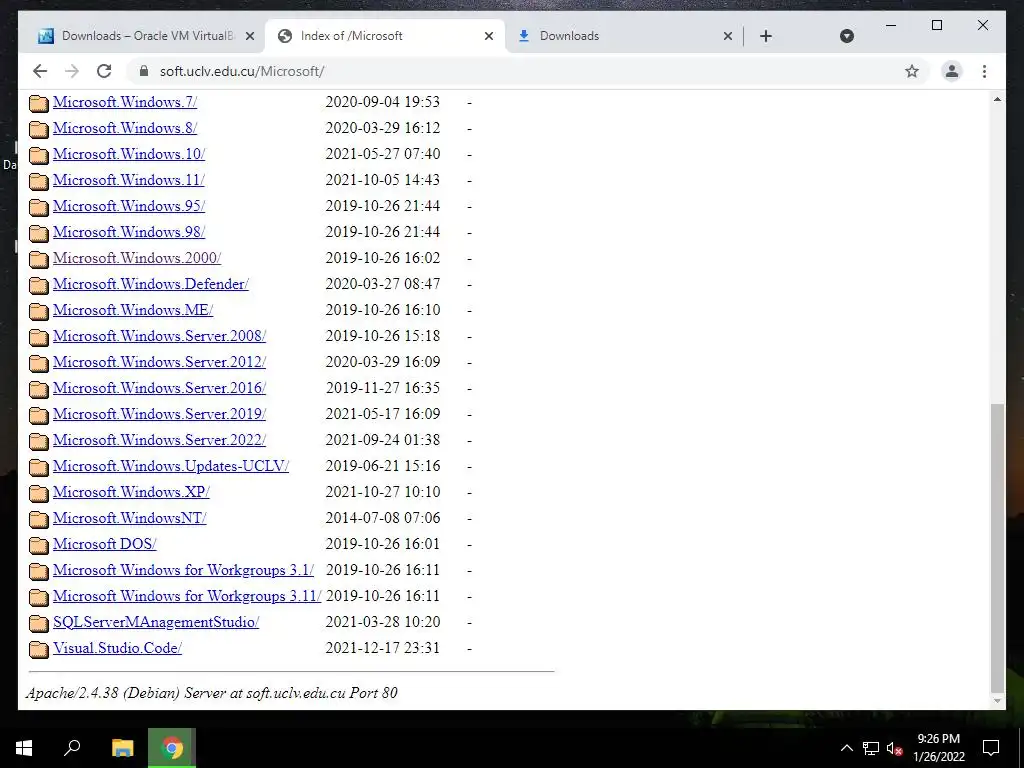Viewport: 1024px width, 768px height.
Task: Follow the Microsoft.Windows.95/ link
Action: pos(129,206)
